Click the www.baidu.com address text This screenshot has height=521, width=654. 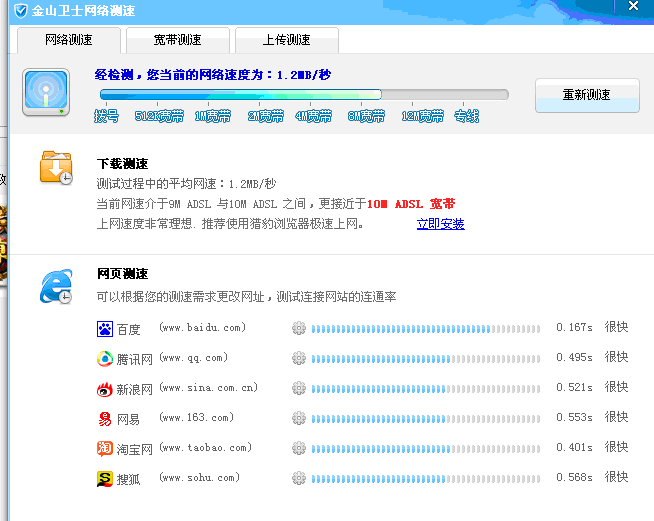[x=203, y=328]
